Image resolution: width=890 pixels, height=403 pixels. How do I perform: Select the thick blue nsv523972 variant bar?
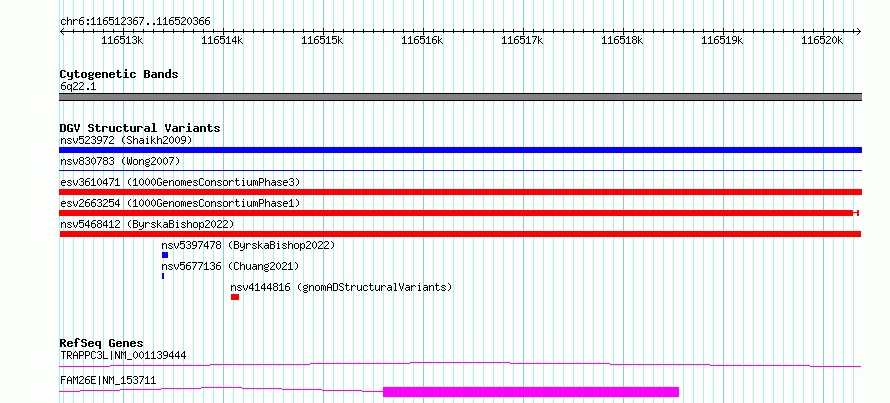tap(460, 150)
